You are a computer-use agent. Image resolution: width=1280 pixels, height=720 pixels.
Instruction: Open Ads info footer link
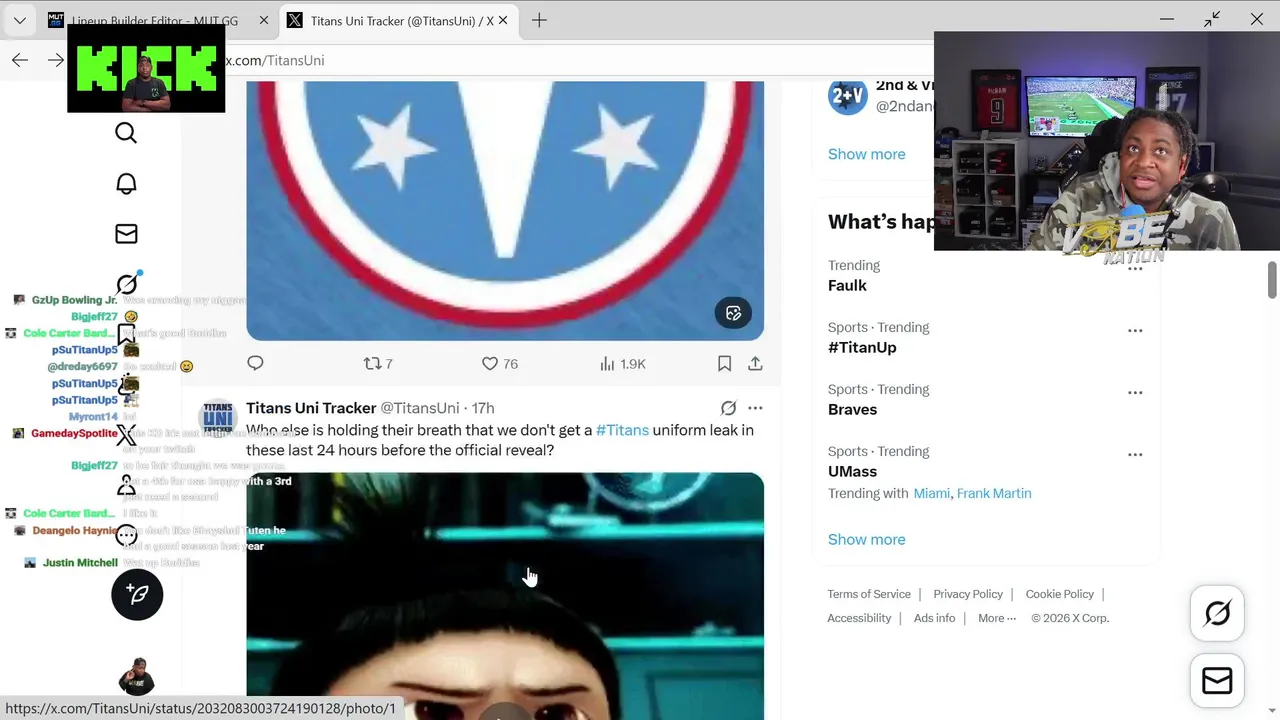pyautogui.click(x=934, y=618)
